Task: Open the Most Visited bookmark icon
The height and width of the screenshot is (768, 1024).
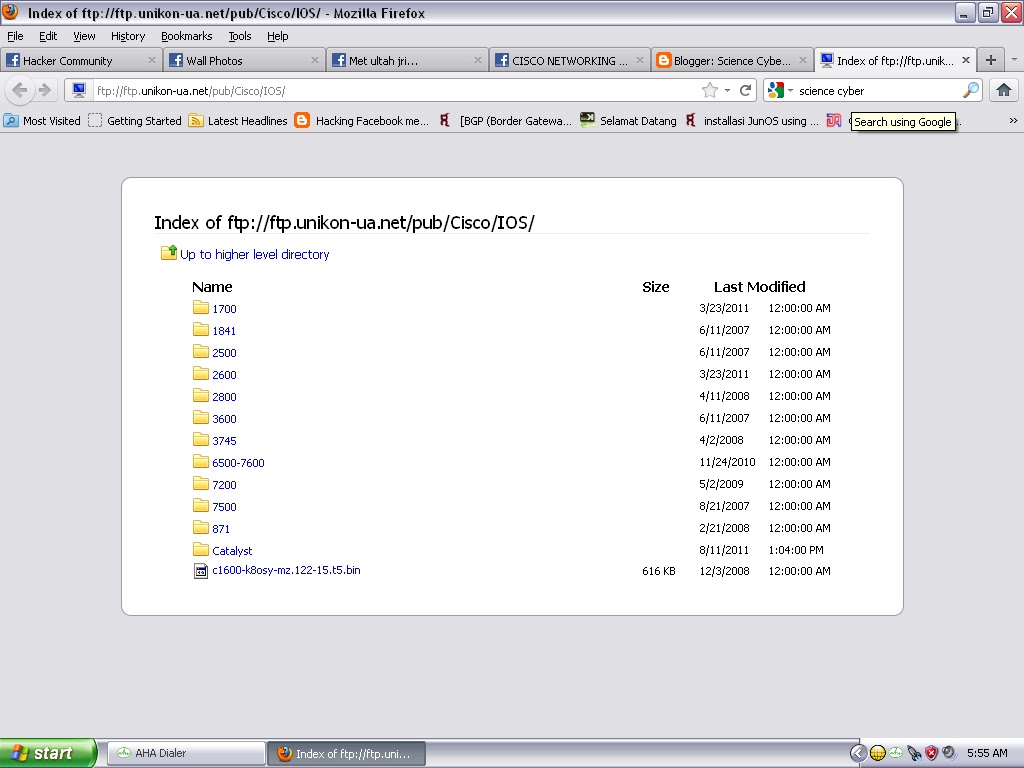Action: [10, 120]
